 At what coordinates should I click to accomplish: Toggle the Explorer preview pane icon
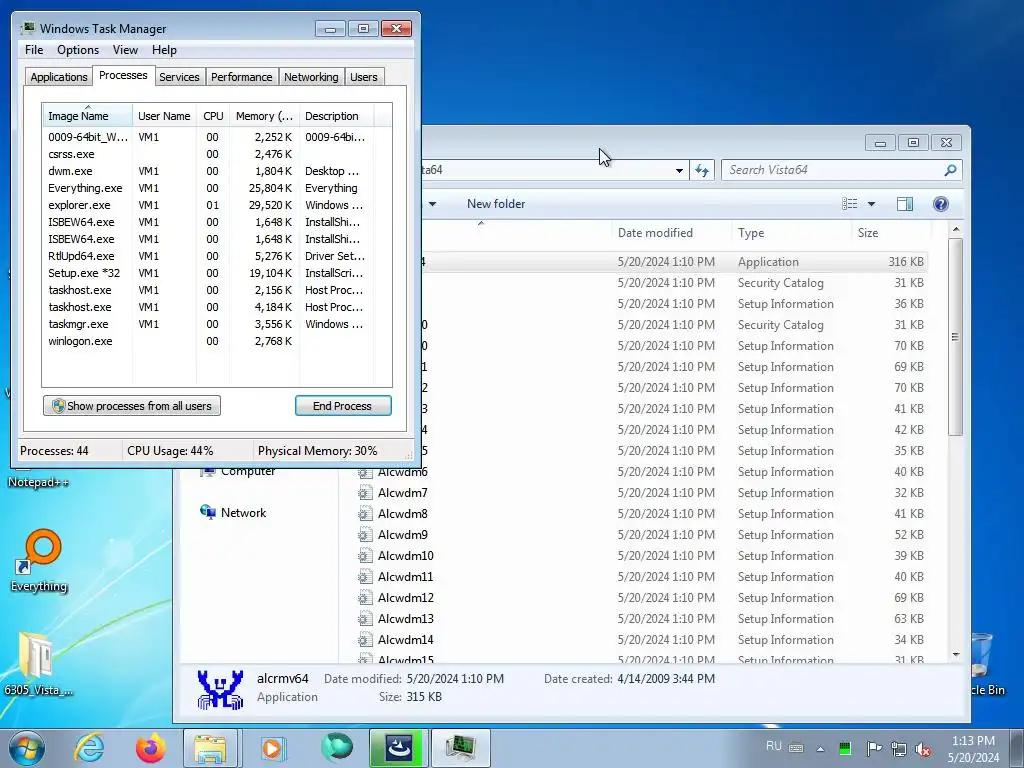[904, 204]
